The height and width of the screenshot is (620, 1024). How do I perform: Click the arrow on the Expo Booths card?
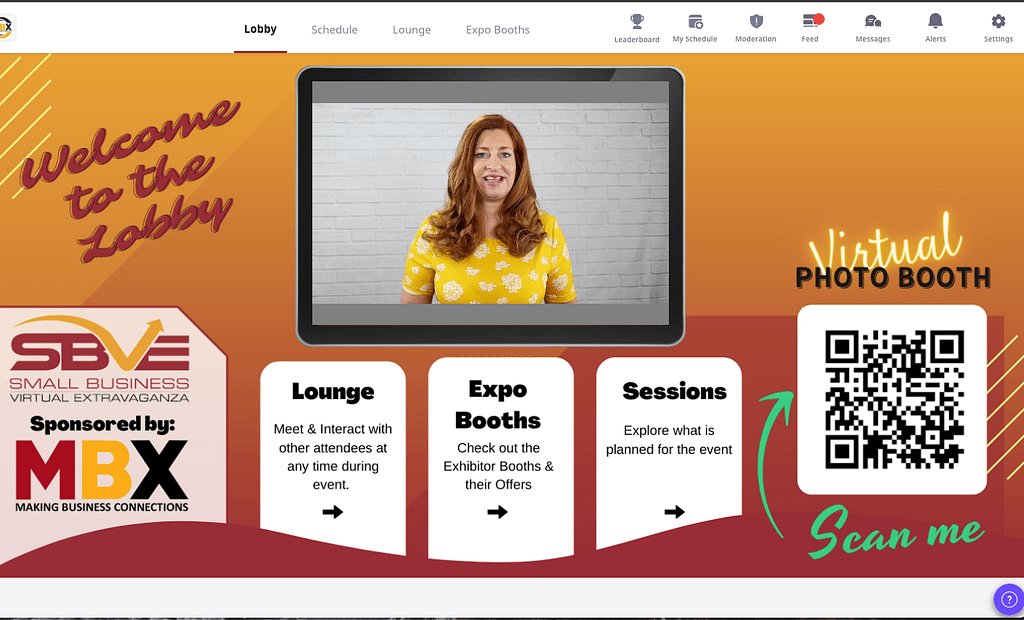coord(498,512)
